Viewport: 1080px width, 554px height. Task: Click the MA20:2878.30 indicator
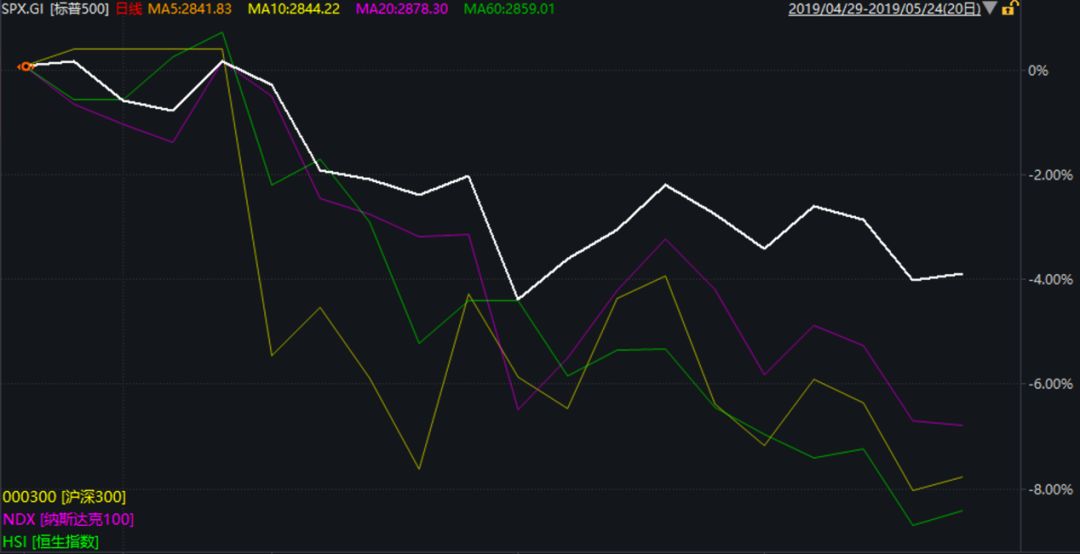click(x=402, y=9)
